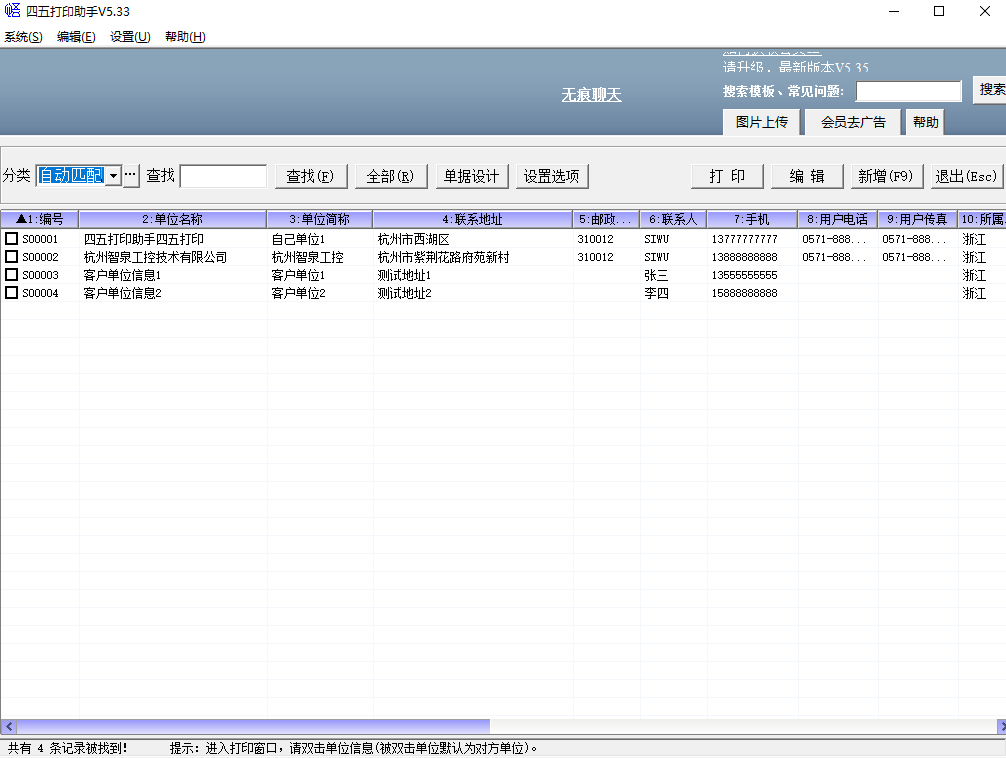Viewport: 1006px width, 758px height.
Task: Sort by the 7:手机 column header
Action: coord(752,220)
